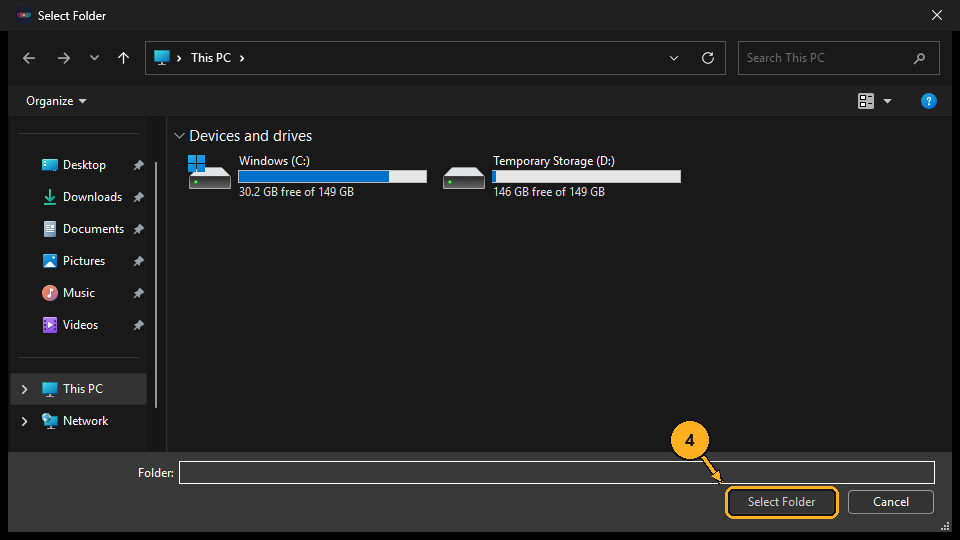Click the pin icon beside Desktop
The width and height of the screenshot is (960, 540).
[138, 165]
